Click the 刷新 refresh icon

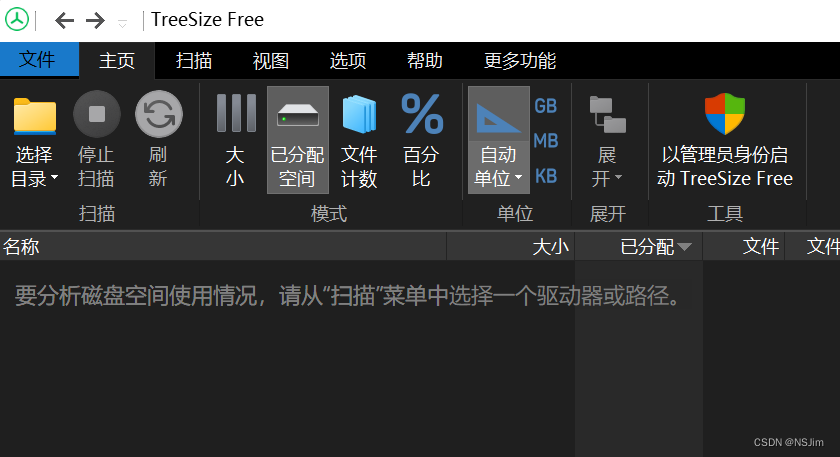tap(159, 114)
